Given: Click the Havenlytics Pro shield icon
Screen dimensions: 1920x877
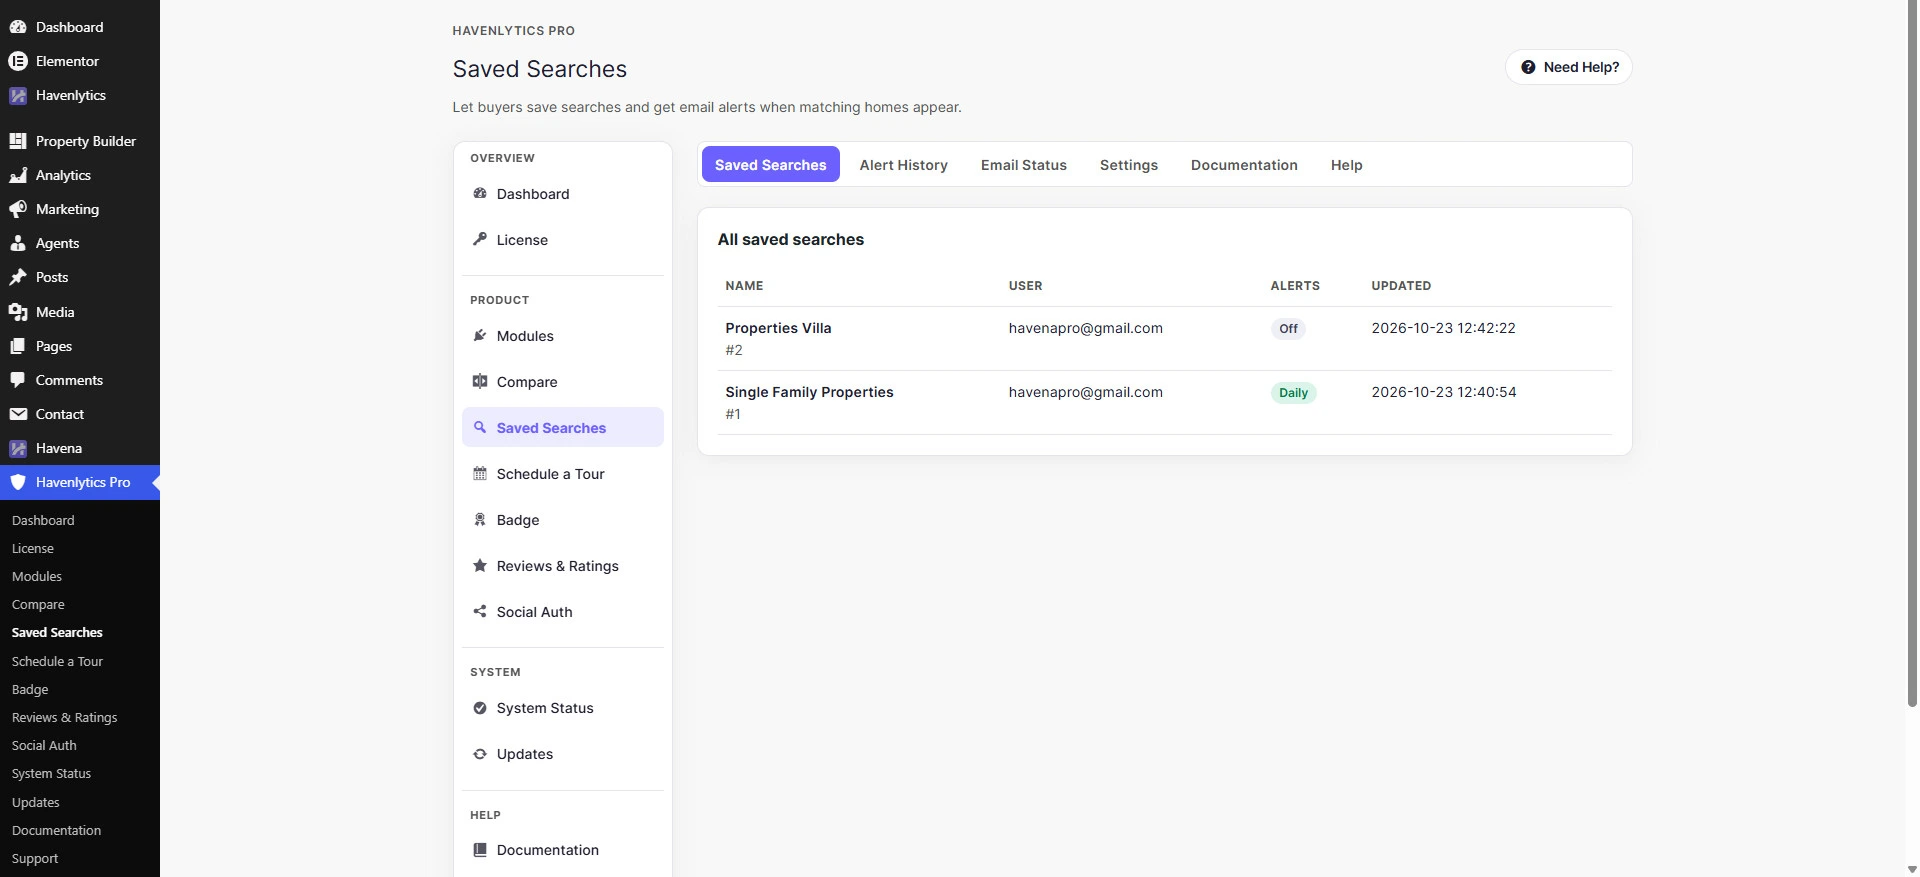Looking at the screenshot, I should (18, 482).
